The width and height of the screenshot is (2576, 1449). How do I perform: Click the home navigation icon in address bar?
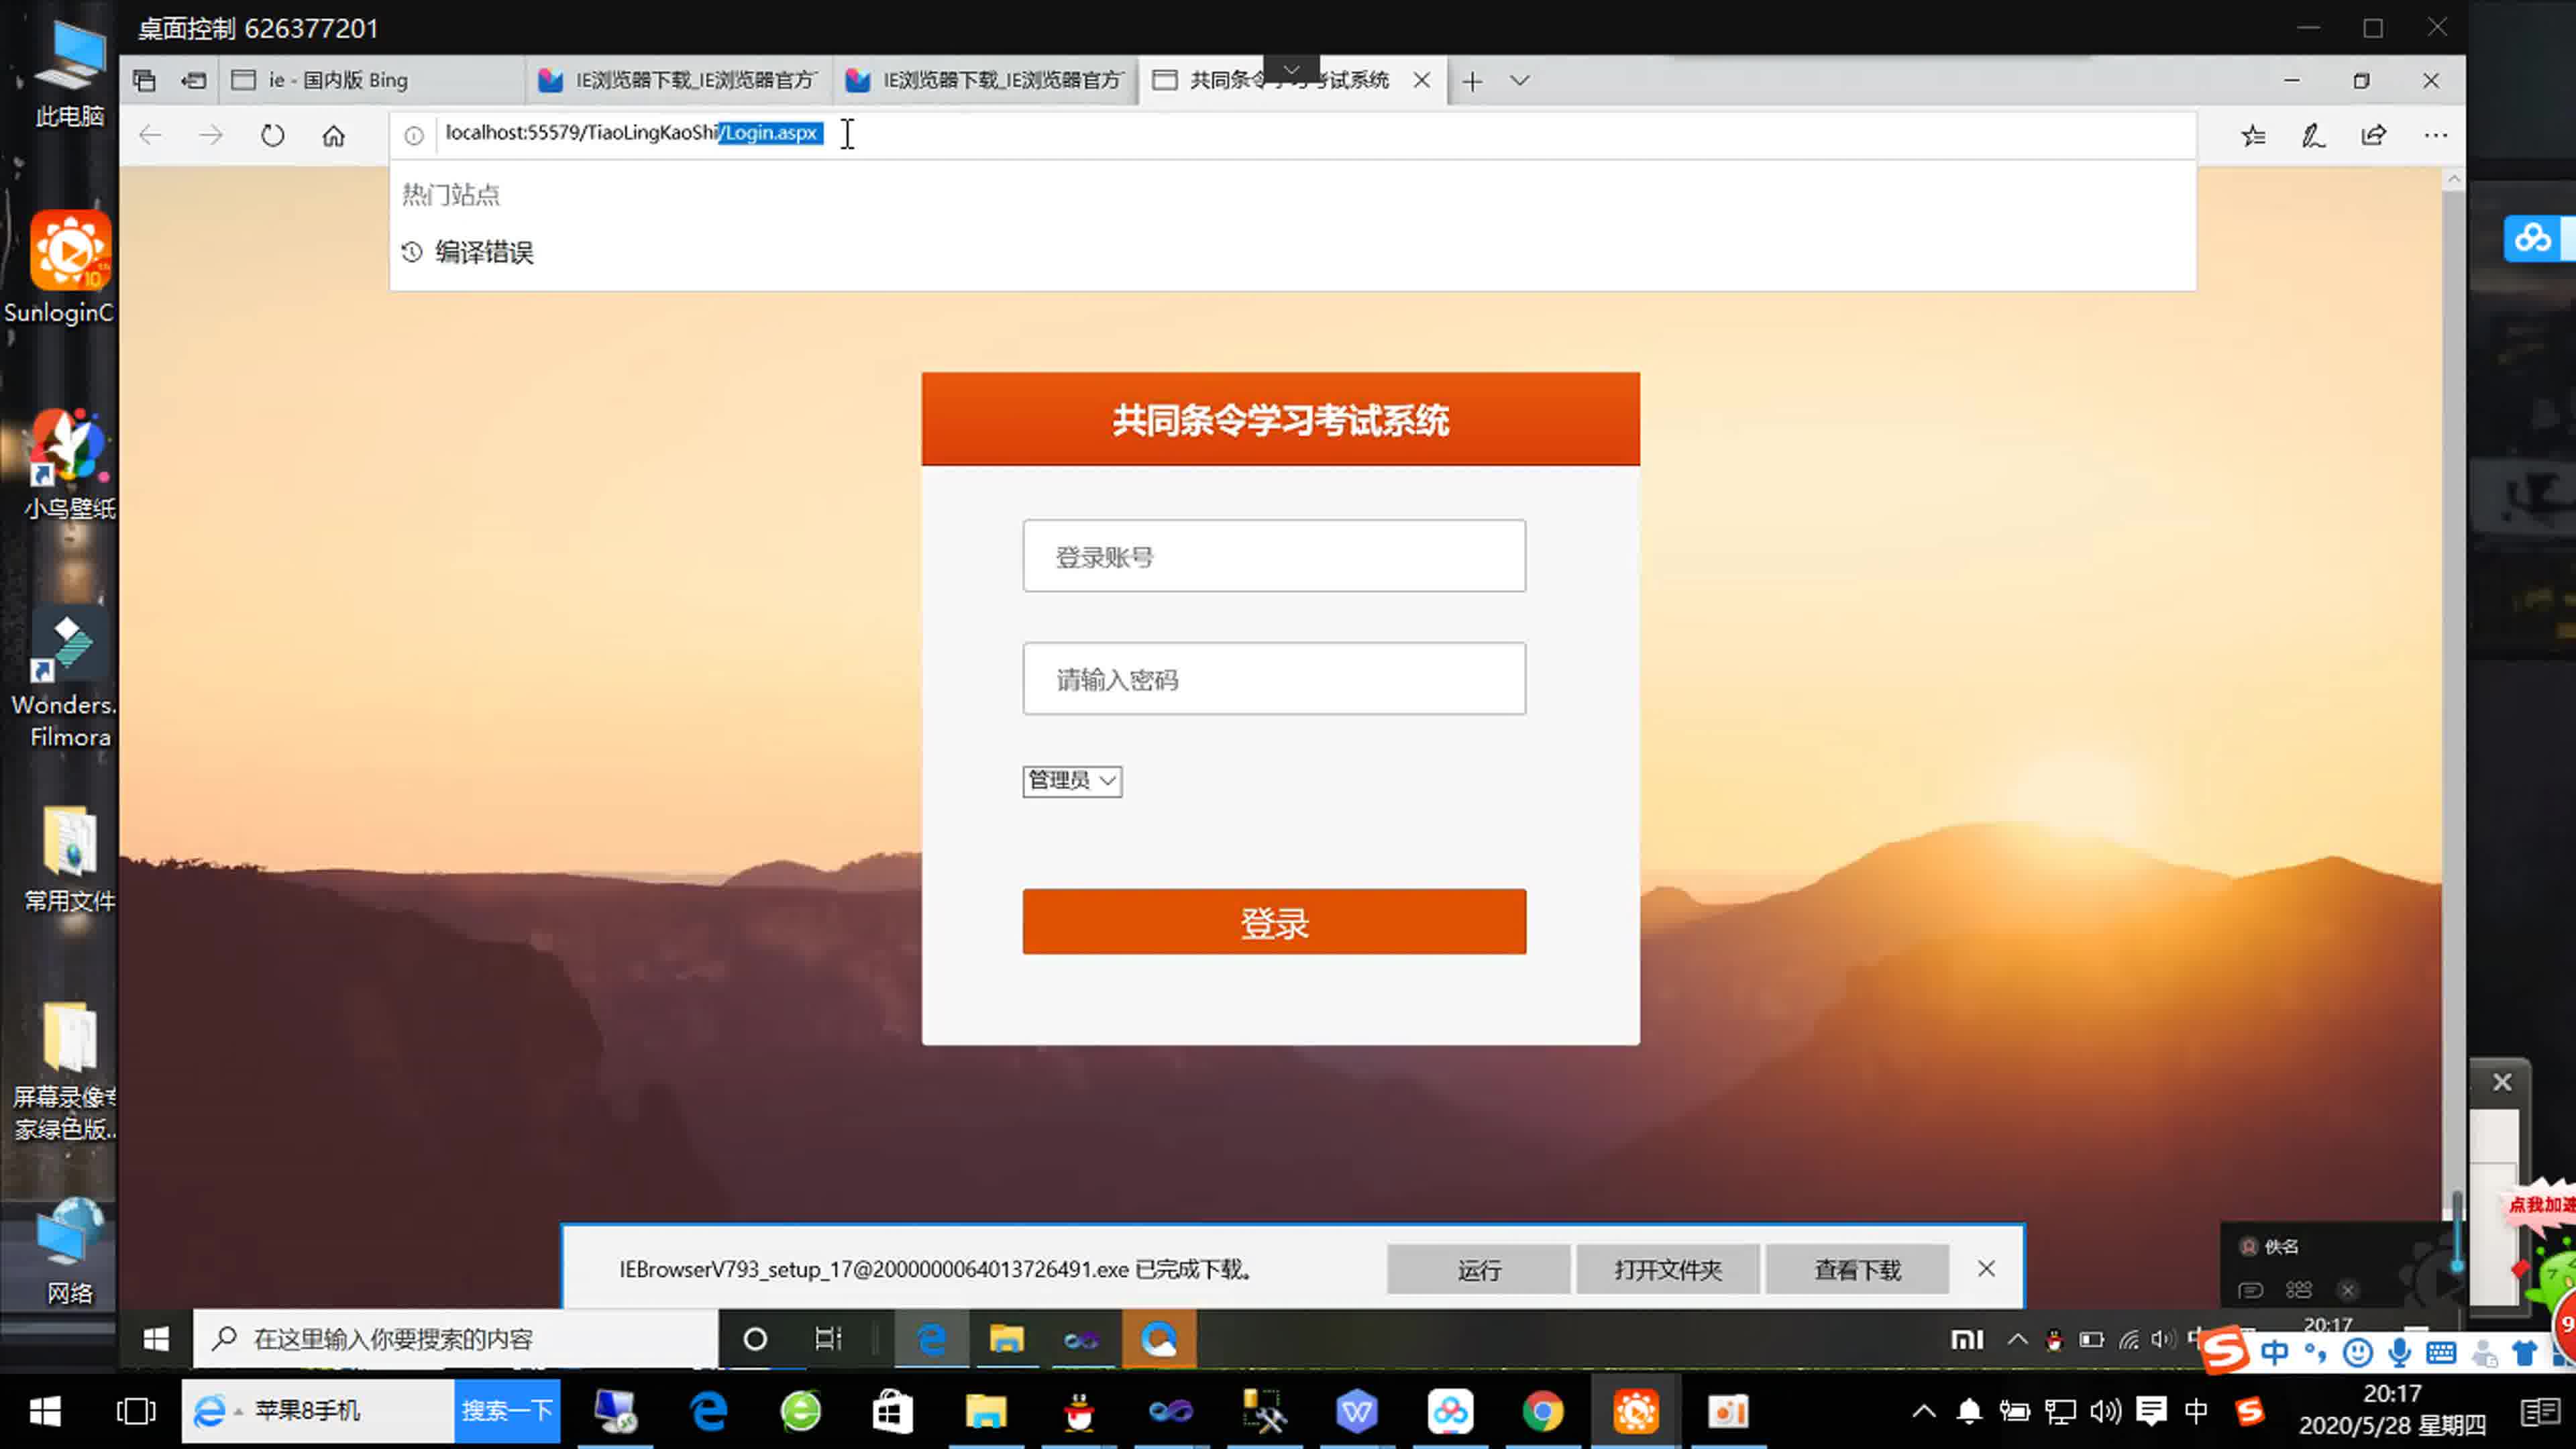pos(333,134)
